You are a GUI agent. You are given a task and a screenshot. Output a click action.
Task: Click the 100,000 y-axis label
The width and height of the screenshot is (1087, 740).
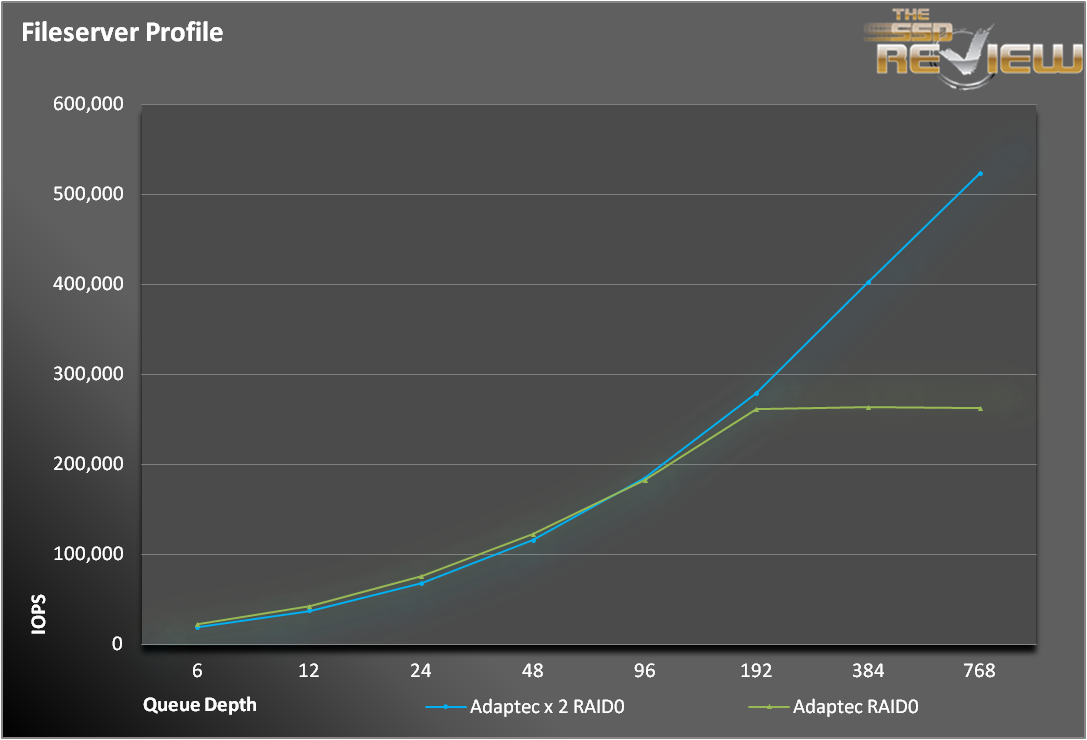[x=85, y=554]
